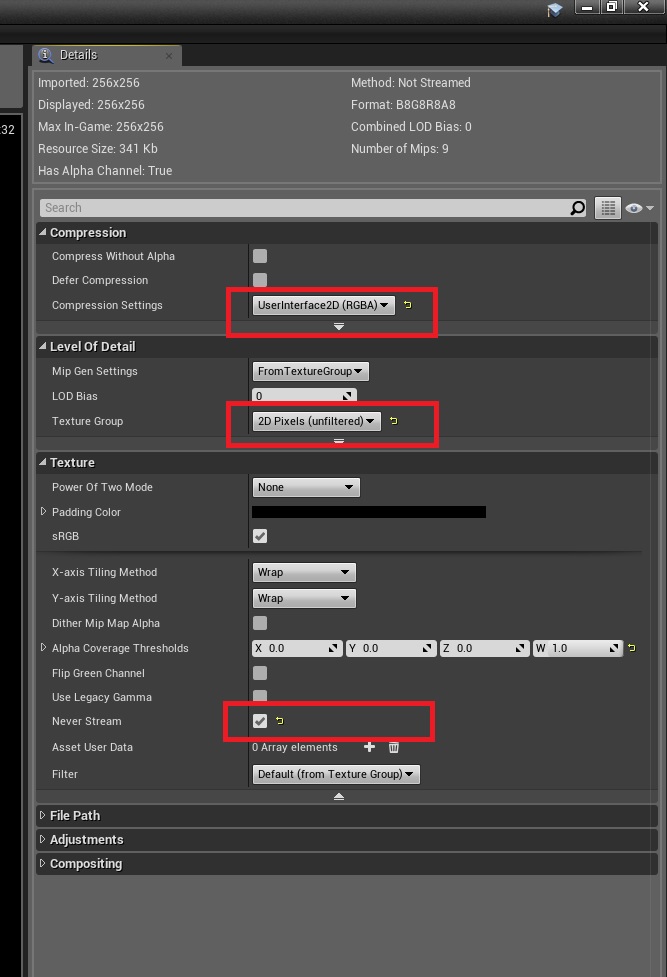This screenshot has width=667, height=977.
Task: Reset Never Stream to default arrow
Action: pos(279,721)
